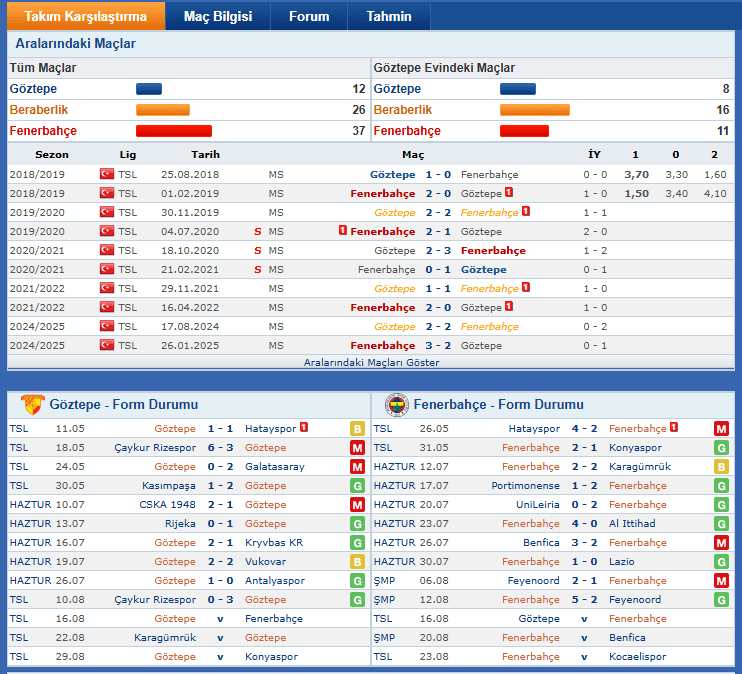
Task: Click the Tüm Maçlar heading
Action: [x=43, y=68]
